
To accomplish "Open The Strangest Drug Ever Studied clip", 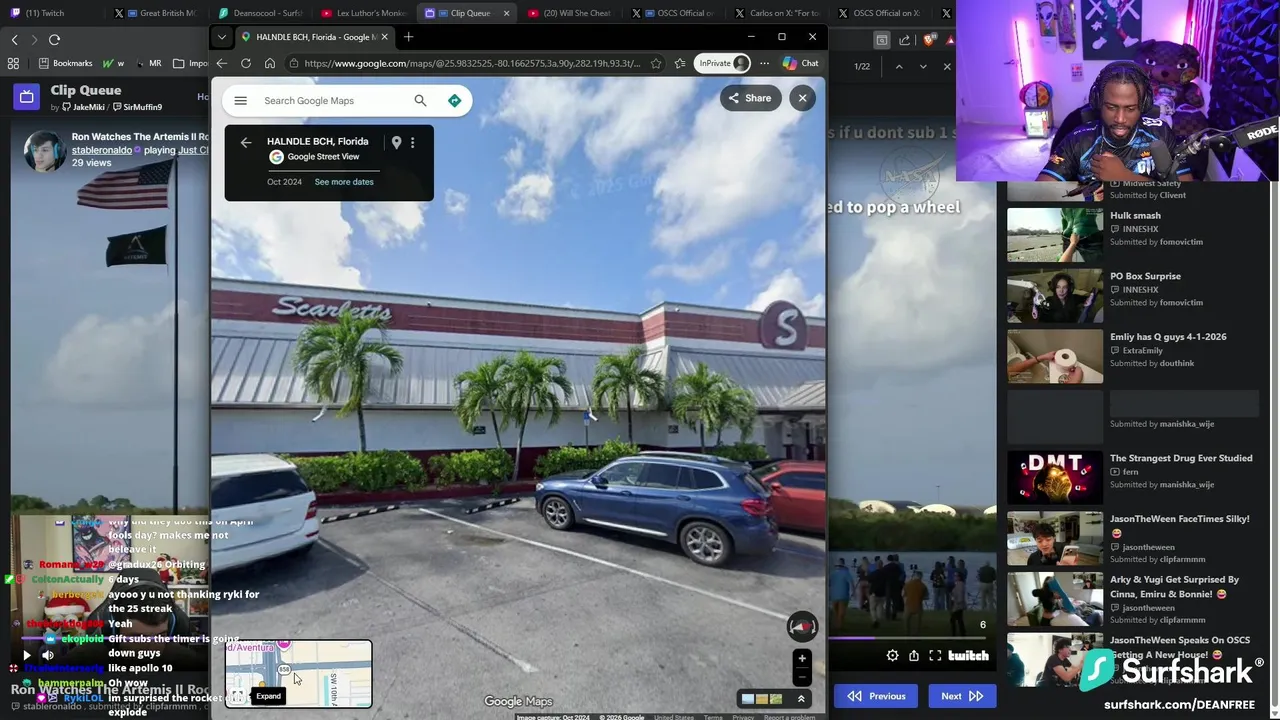I will pos(1181,458).
